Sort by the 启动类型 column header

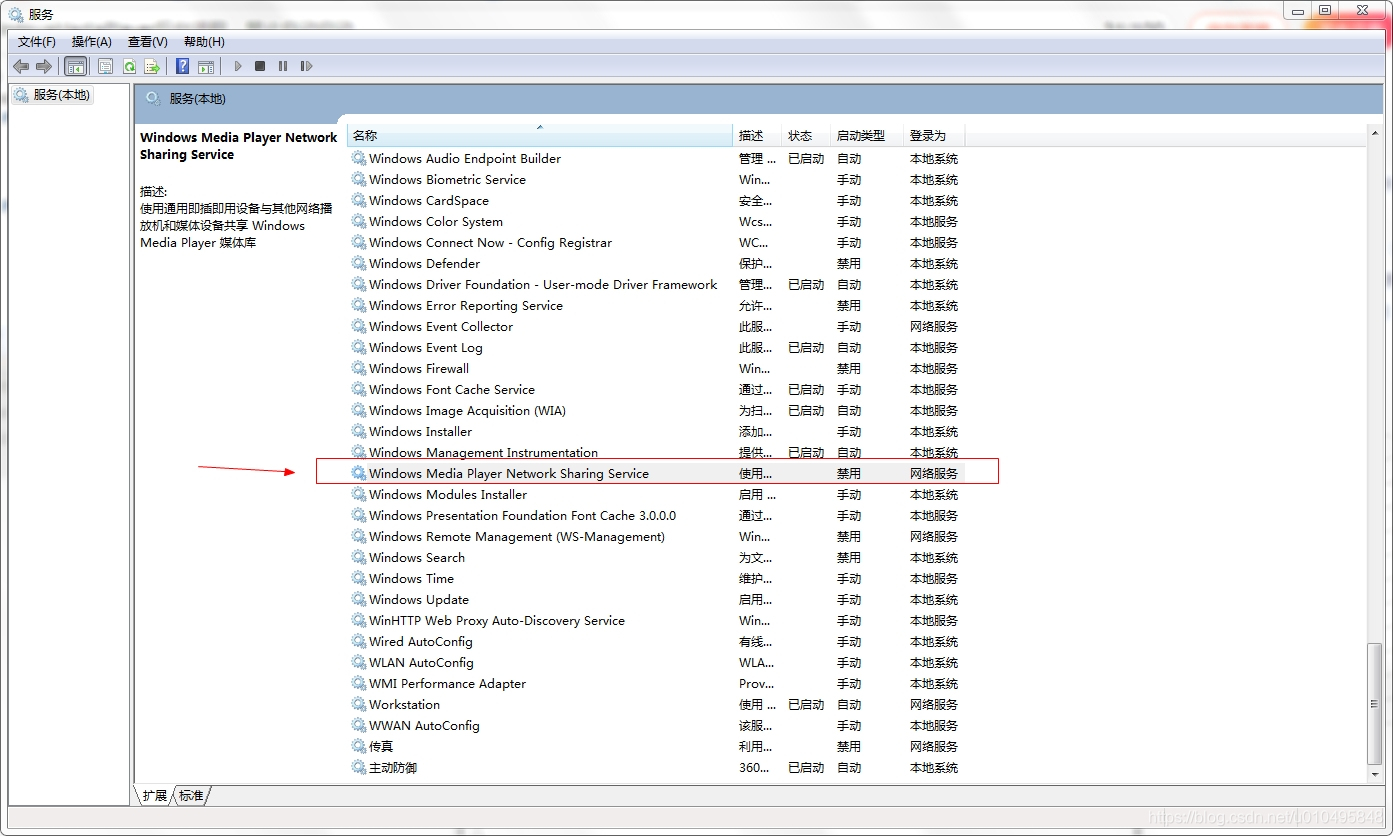(867, 135)
